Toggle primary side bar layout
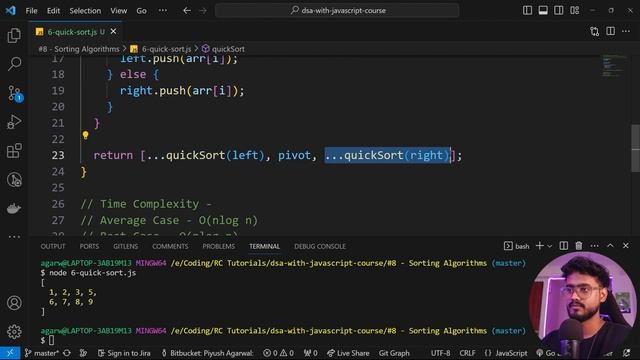The height and width of the screenshot is (360, 640). [527, 10]
